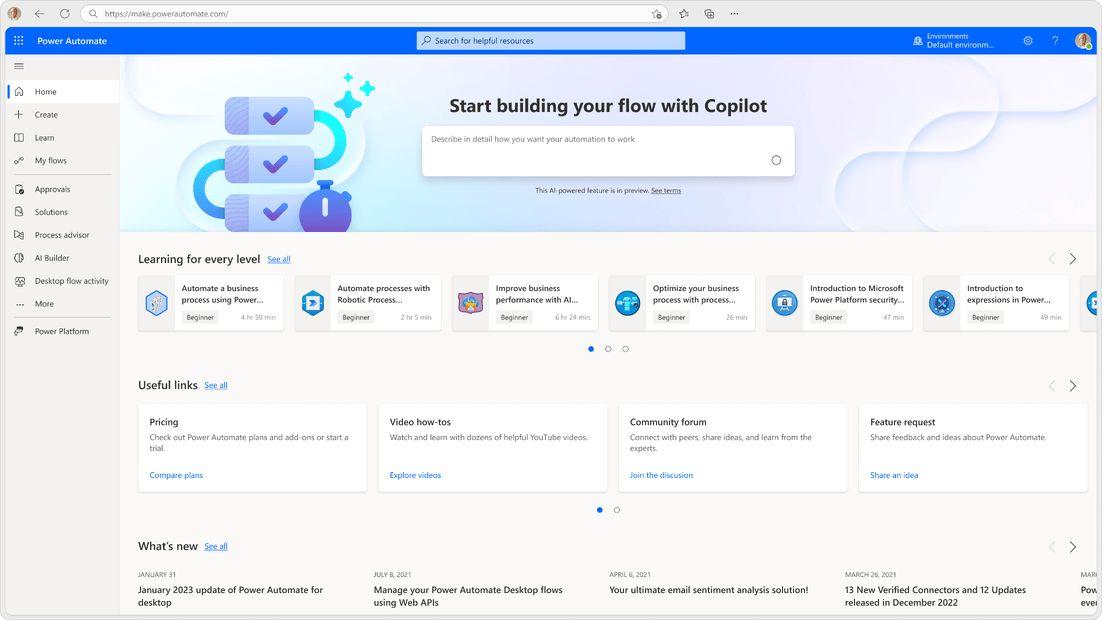Open Home in the left navigation

pos(63,91)
